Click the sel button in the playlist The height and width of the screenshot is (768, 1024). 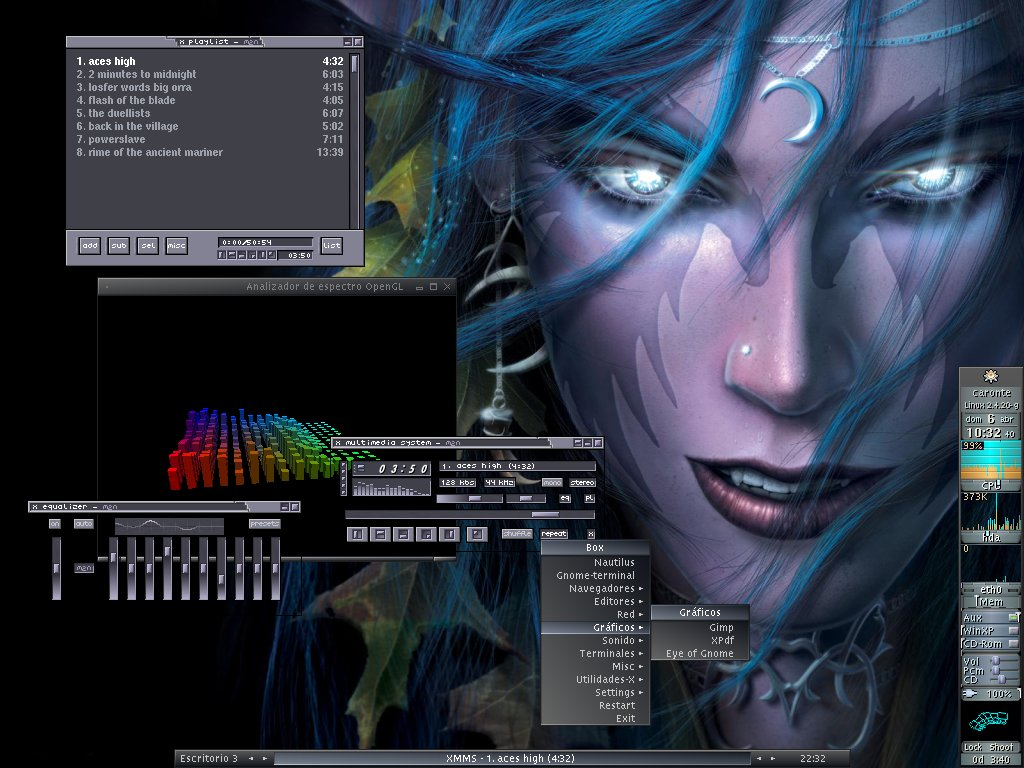[x=148, y=246]
